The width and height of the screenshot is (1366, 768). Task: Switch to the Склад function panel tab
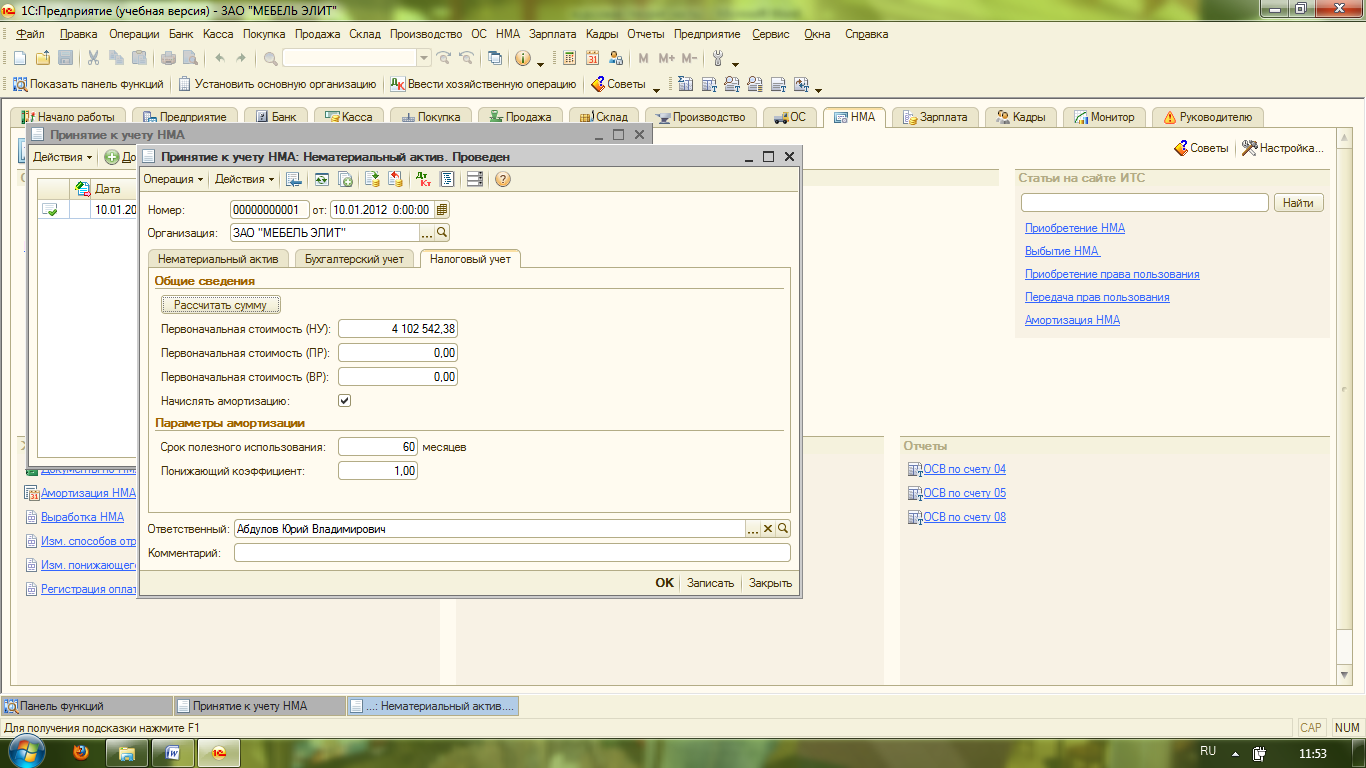click(602, 117)
